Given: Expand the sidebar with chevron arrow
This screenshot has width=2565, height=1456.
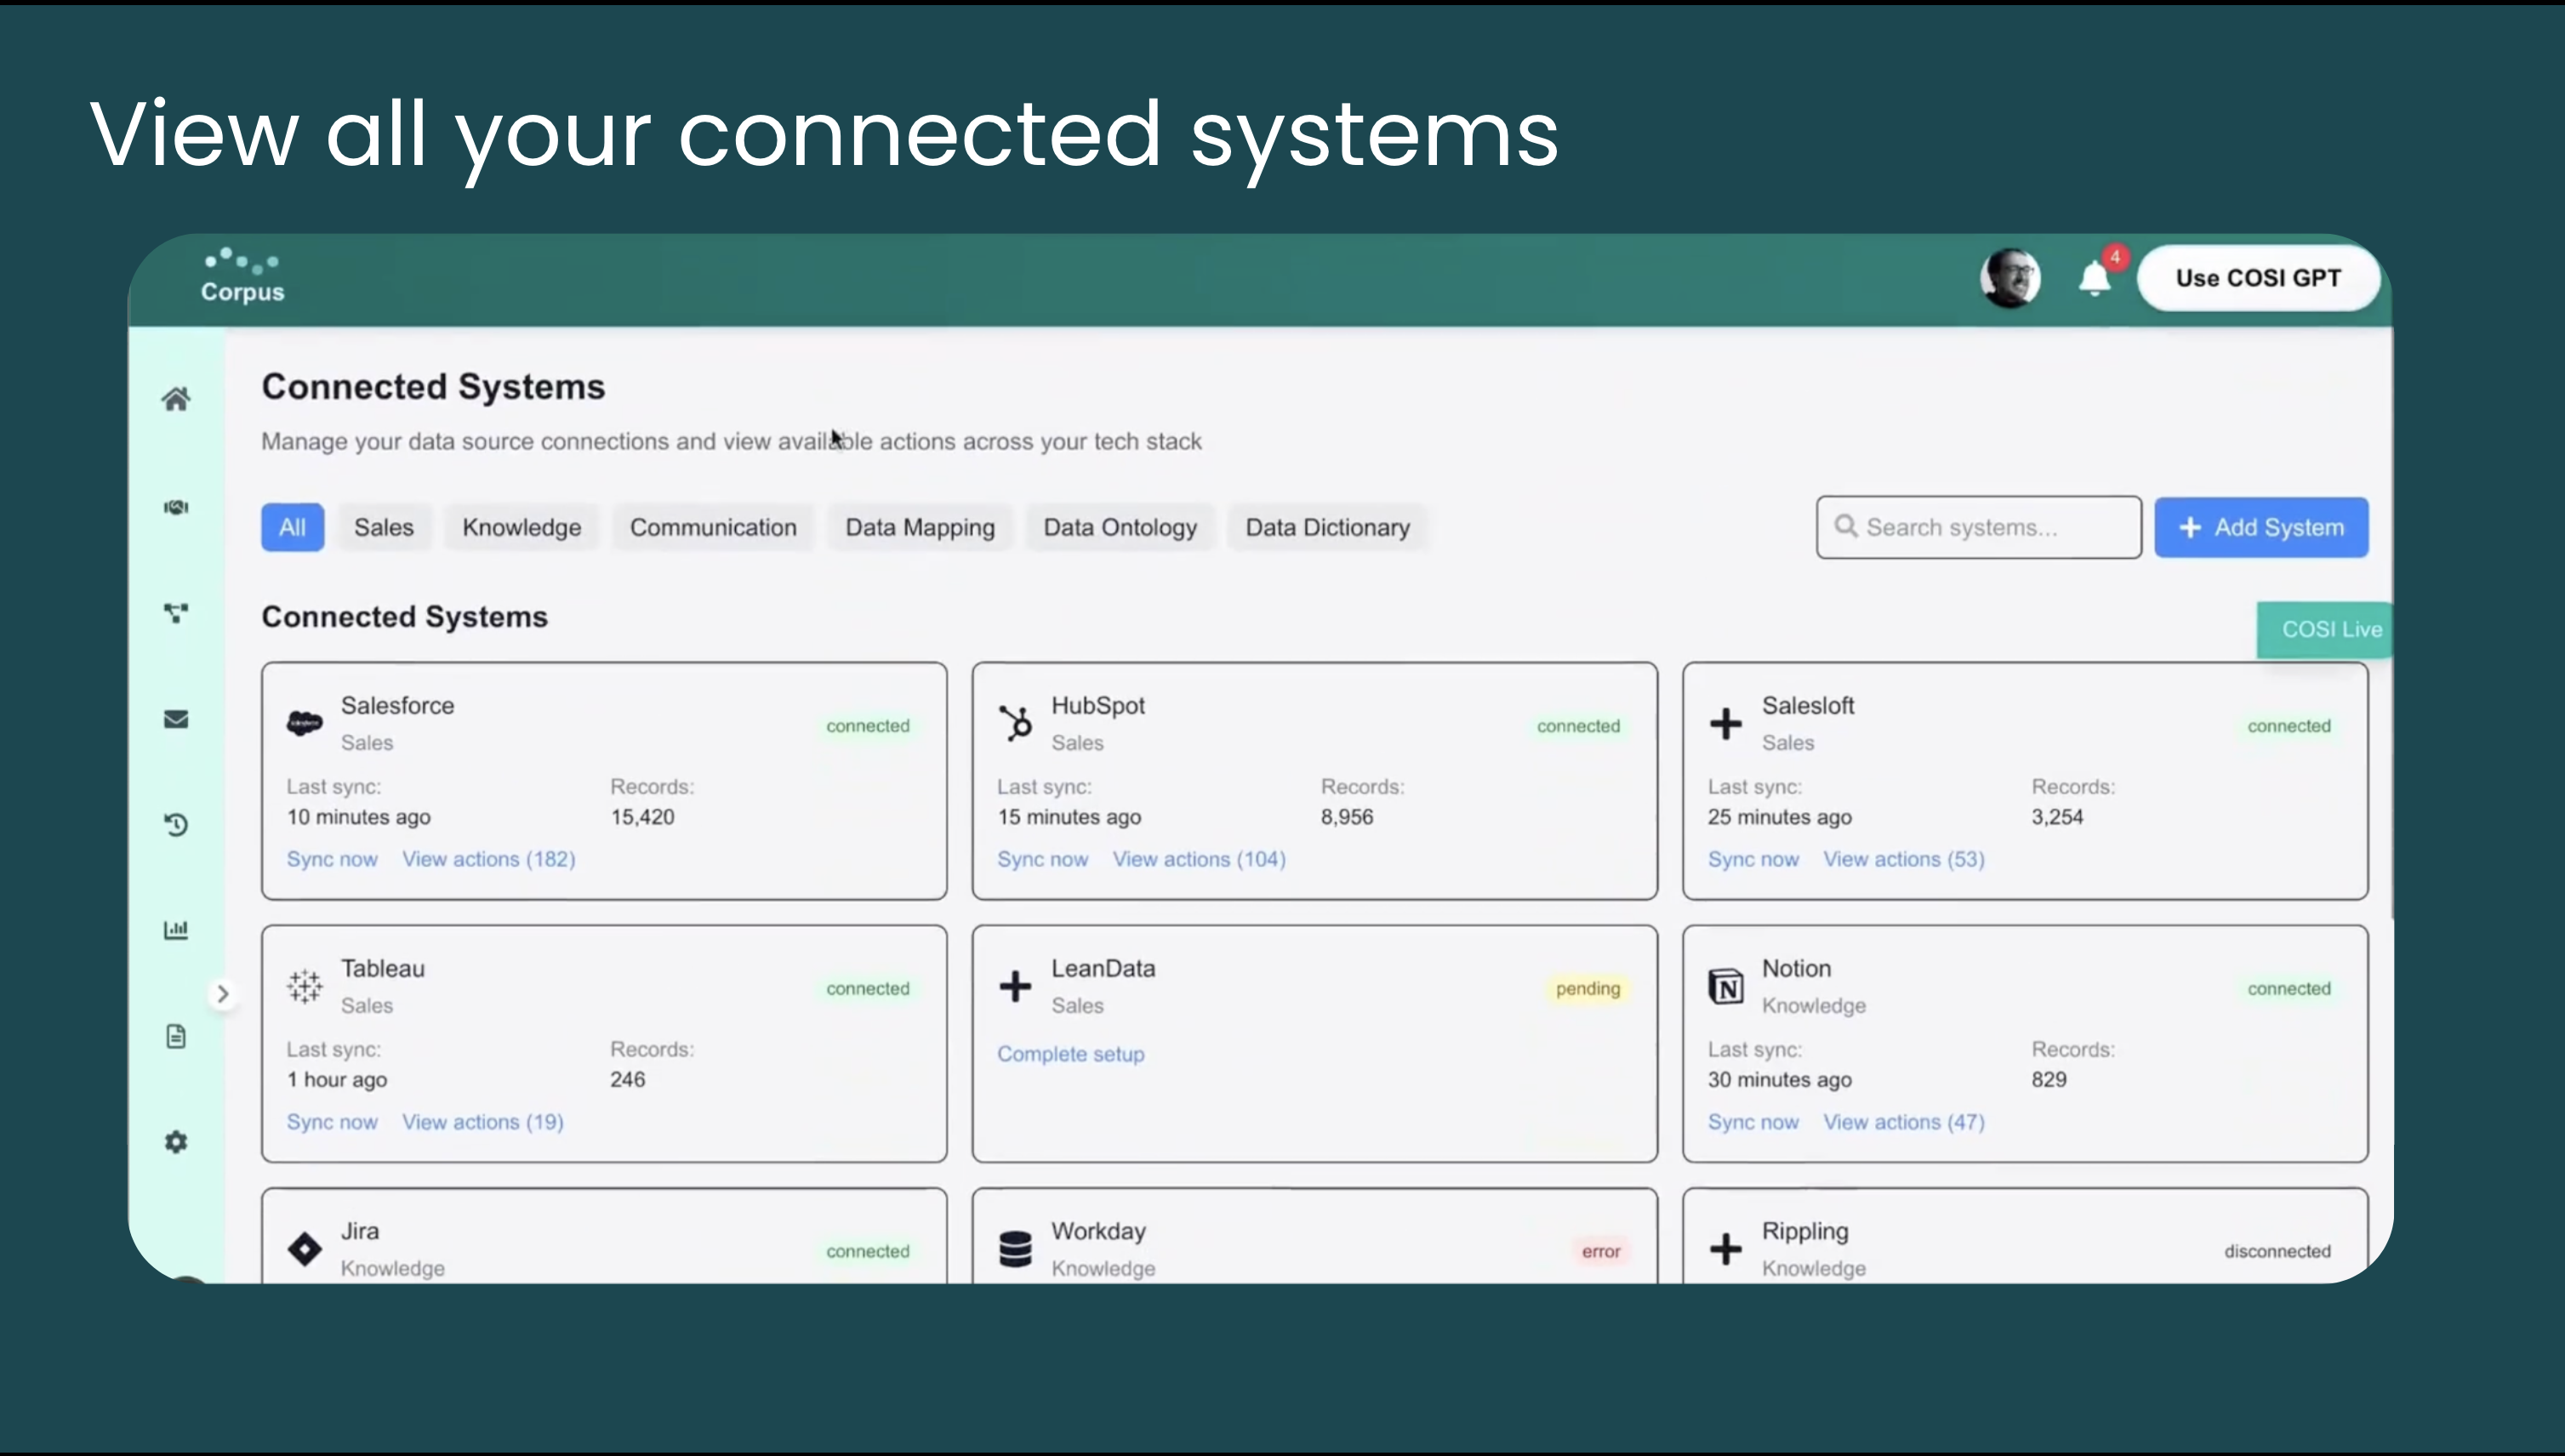Looking at the screenshot, I should [x=223, y=994].
